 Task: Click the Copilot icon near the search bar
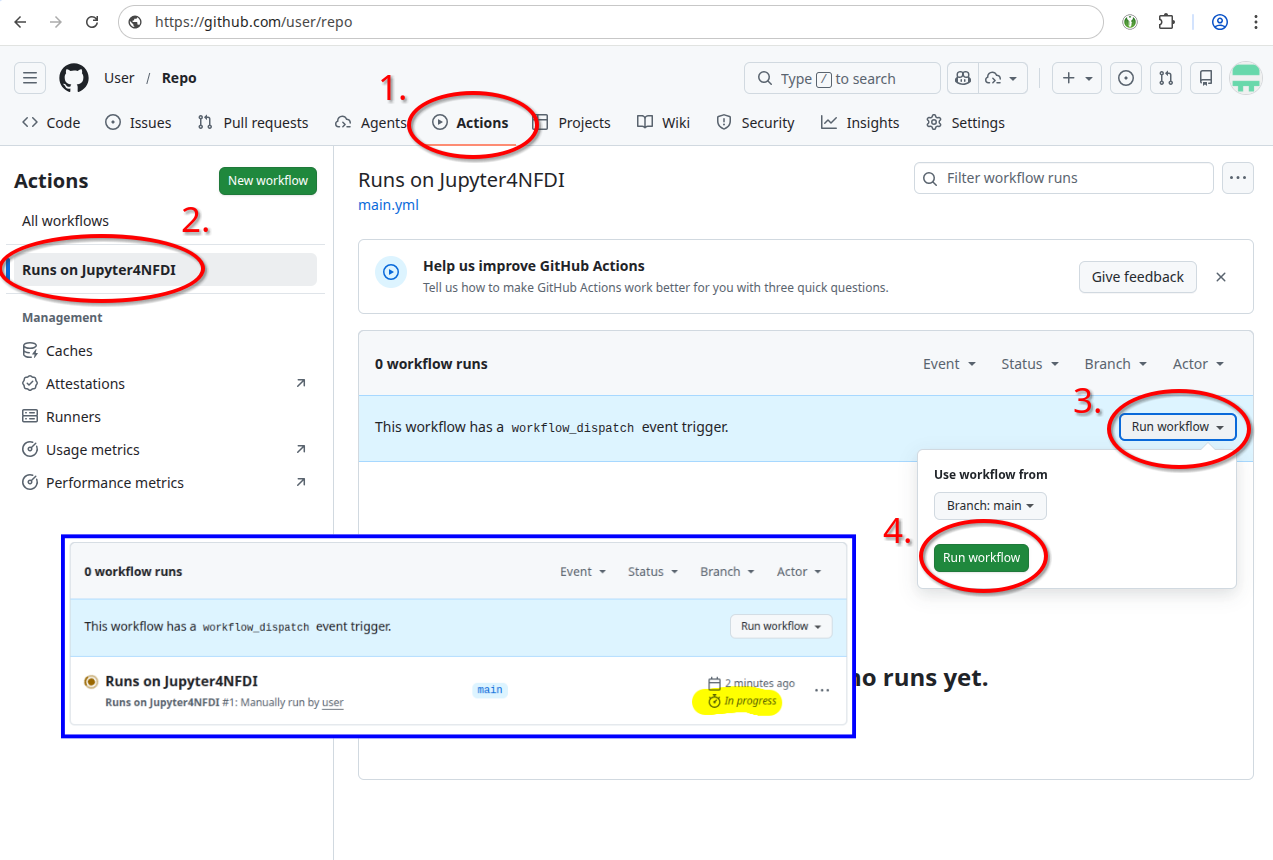tap(961, 77)
